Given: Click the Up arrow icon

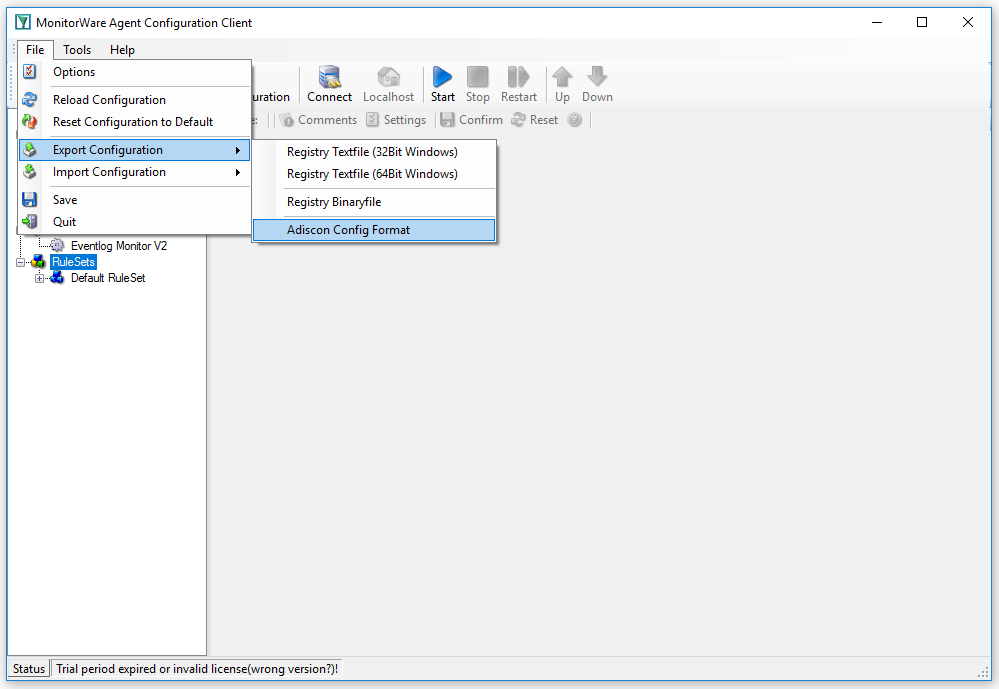Looking at the screenshot, I should click(562, 76).
